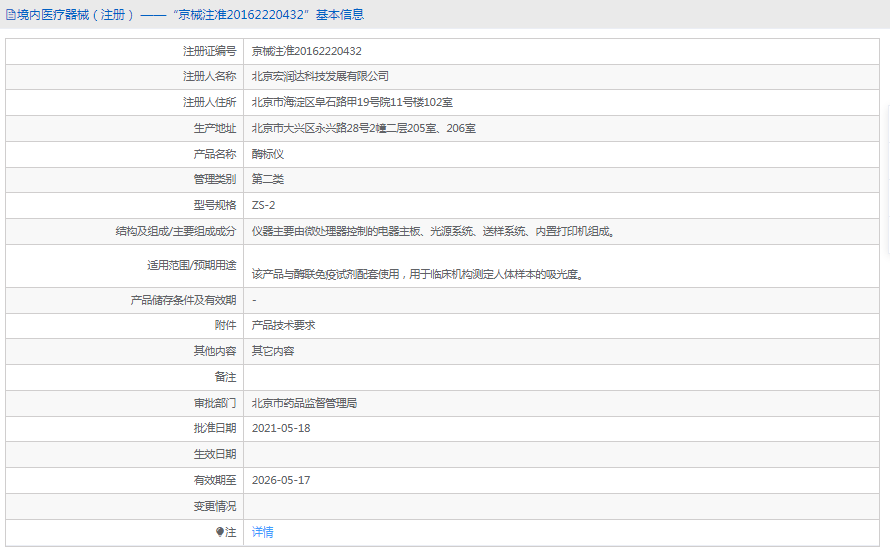The width and height of the screenshot is (890, 555).
Task: Click the structure composition description text
Action: click(434, 232)
